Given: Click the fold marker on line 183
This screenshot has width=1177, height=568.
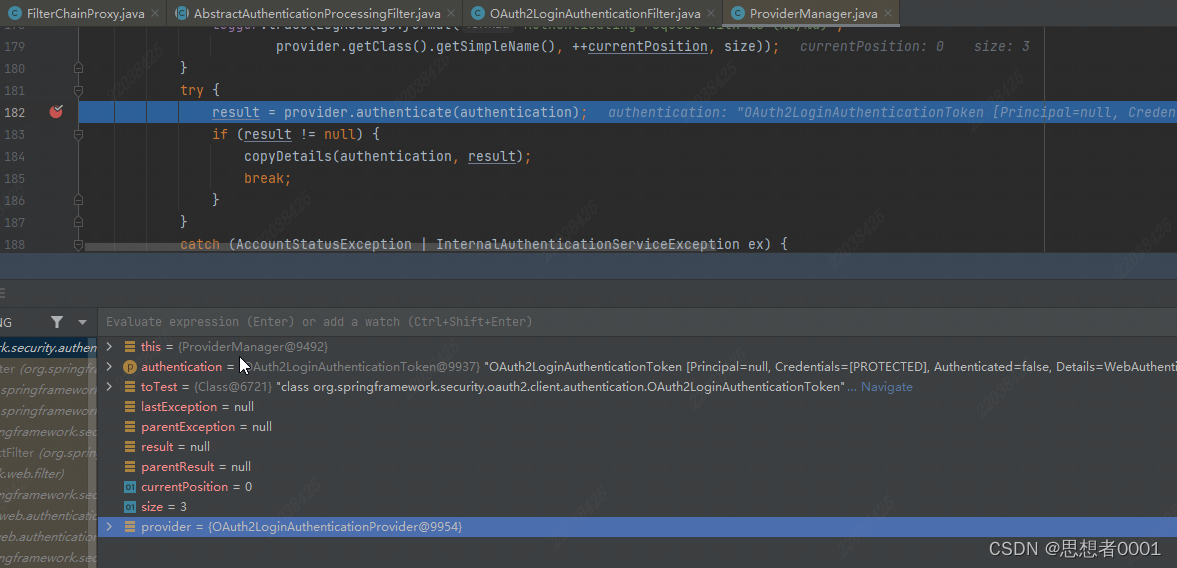Looking at the screenshot, I should (78, 134).
